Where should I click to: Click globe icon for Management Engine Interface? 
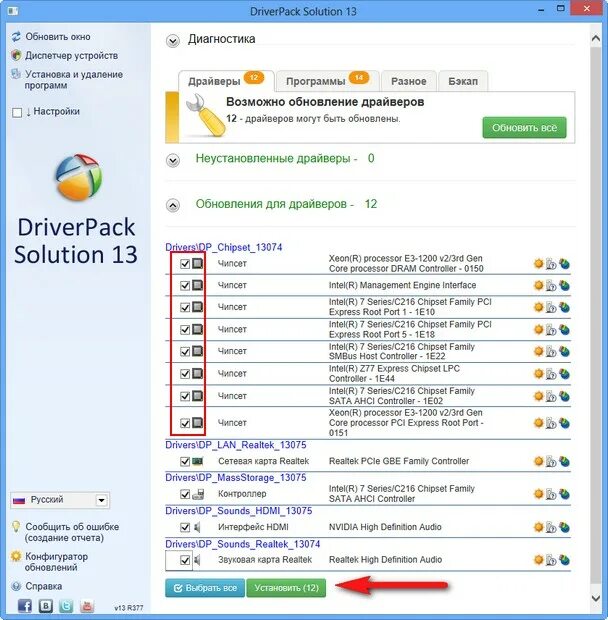tap(565, 285)
